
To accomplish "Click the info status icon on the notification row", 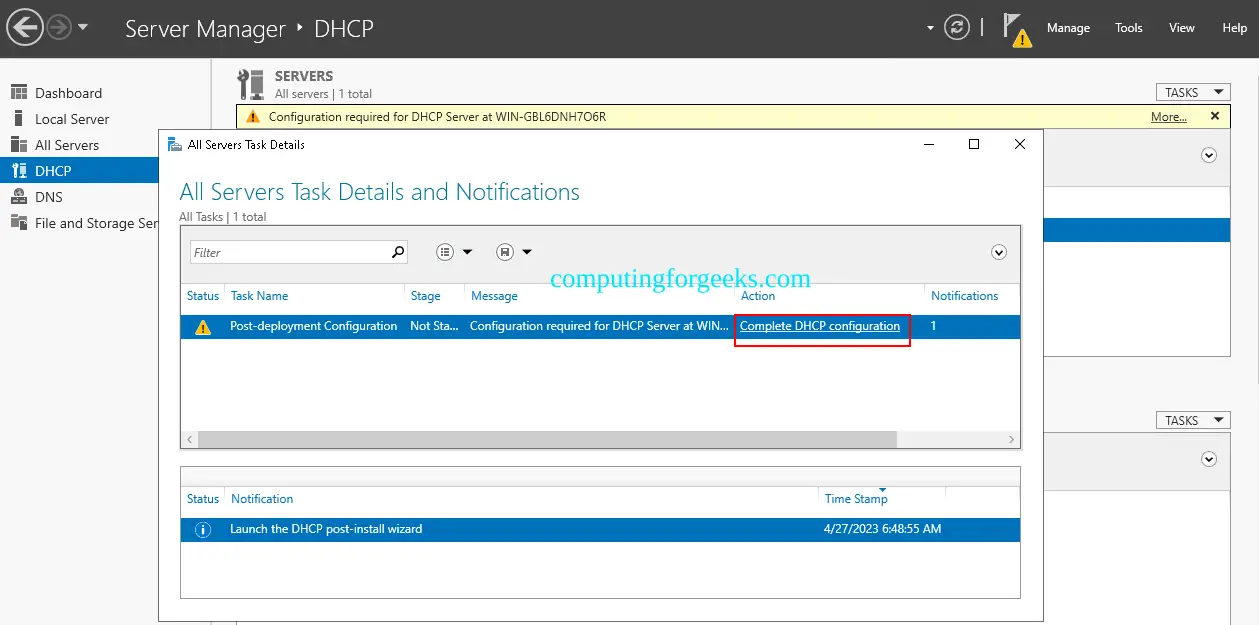I will 202,529.
